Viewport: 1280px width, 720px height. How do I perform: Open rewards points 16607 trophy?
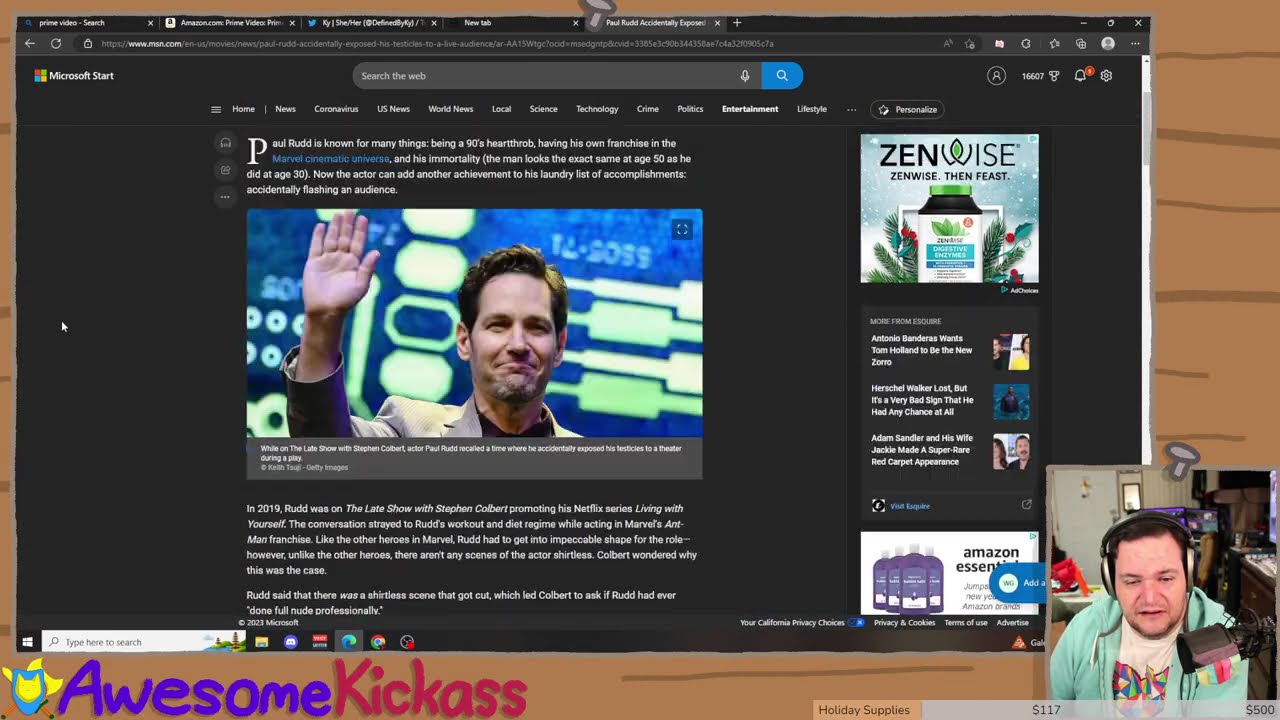pos(1040,76)
